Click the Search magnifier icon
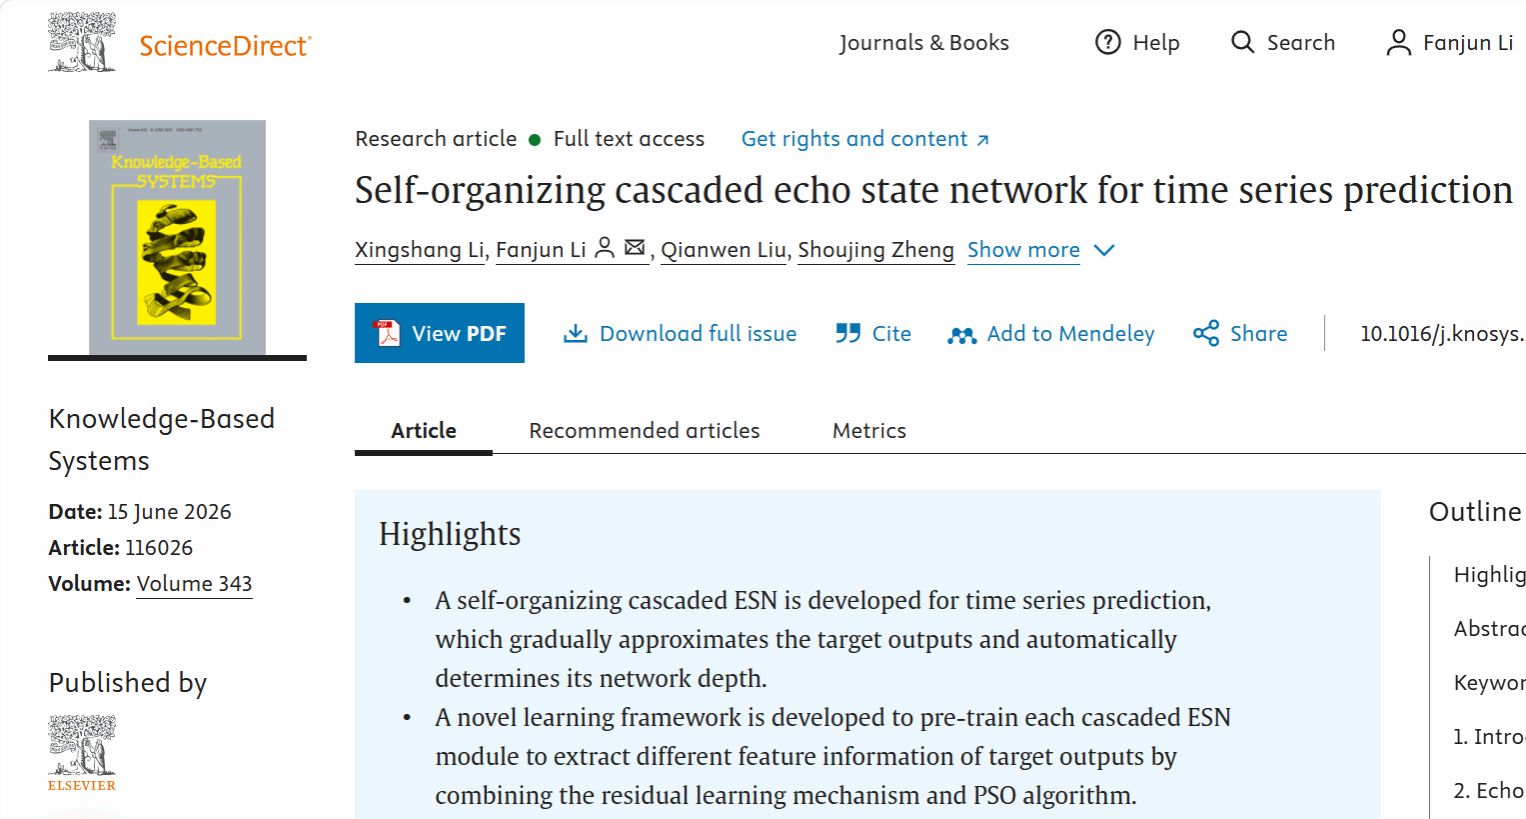 [x=1242, y=42]
